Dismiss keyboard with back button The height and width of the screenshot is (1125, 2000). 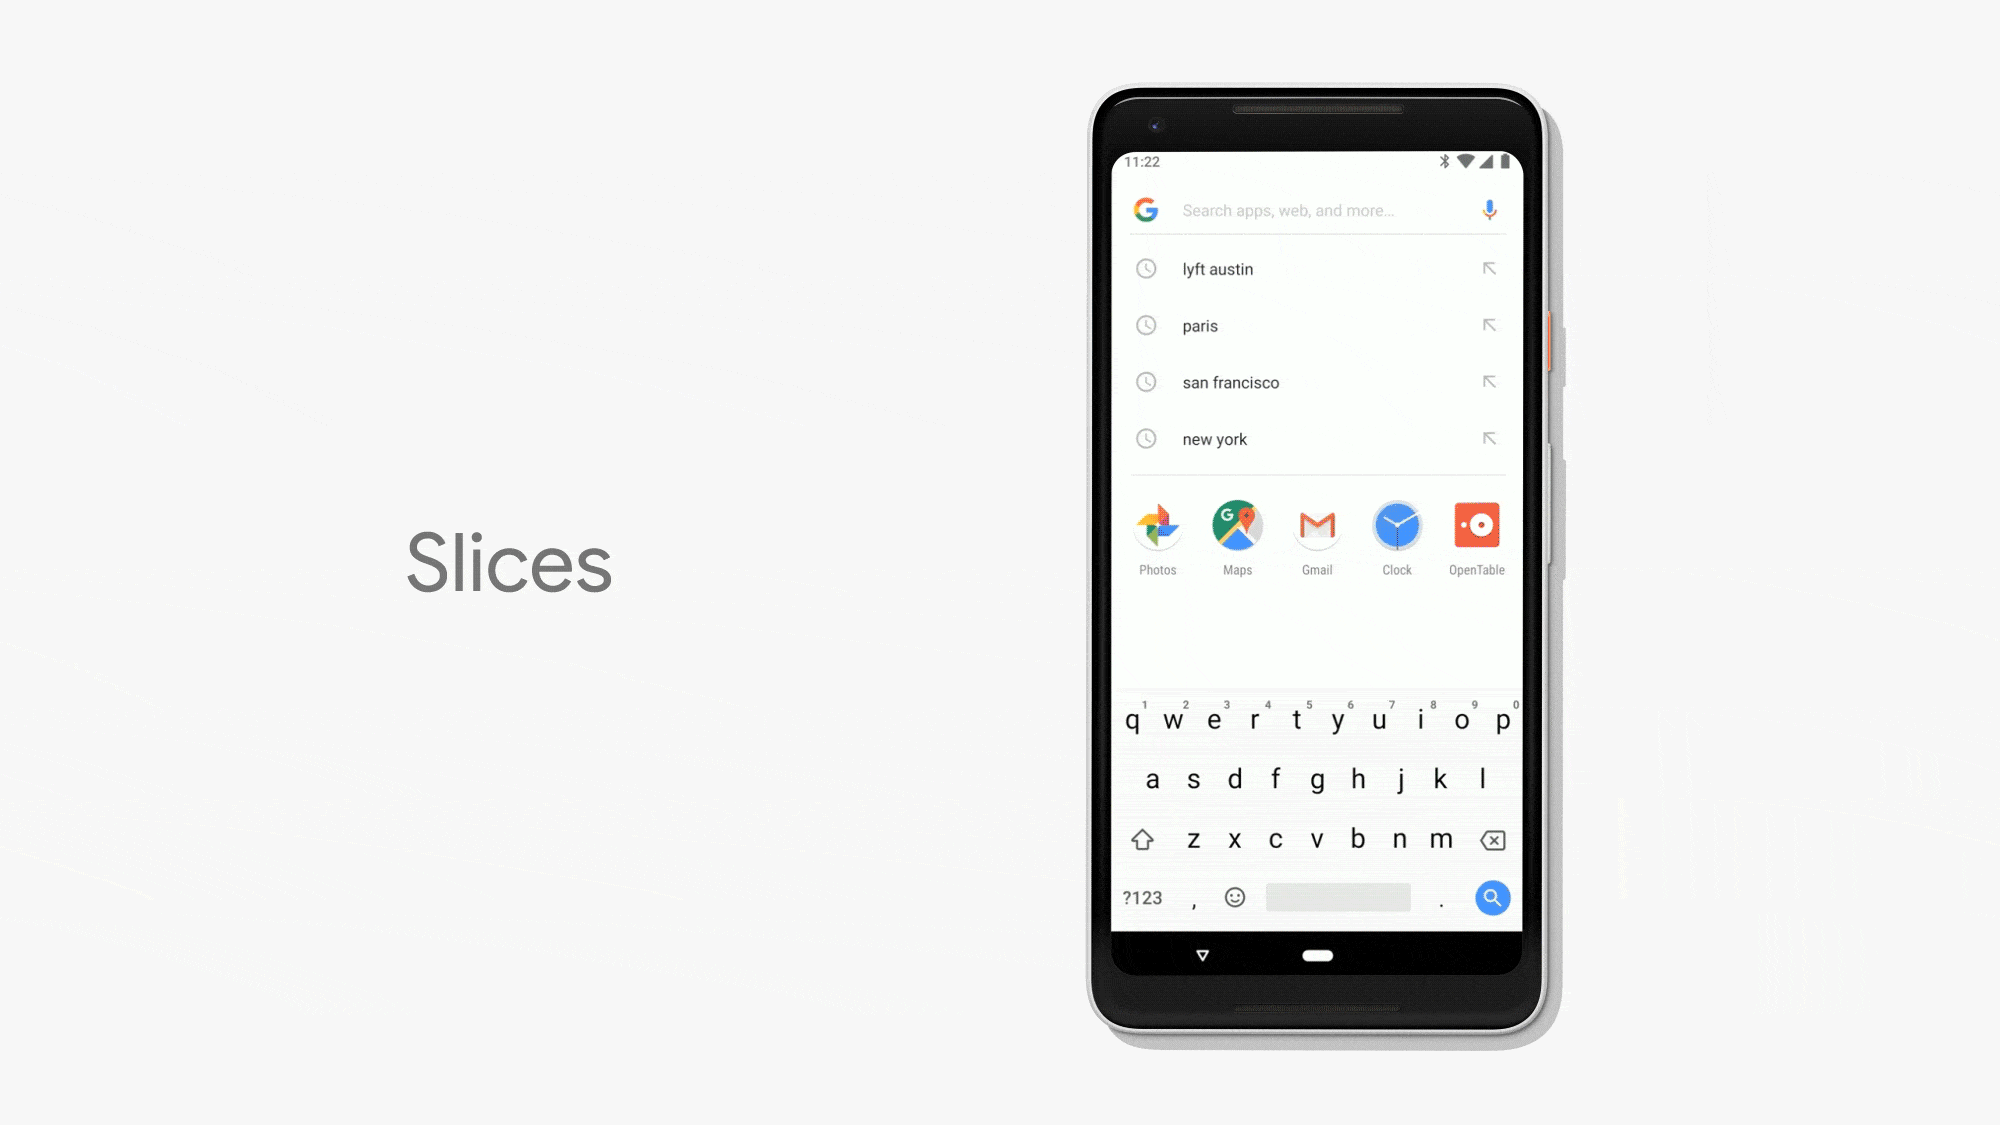(x=1203, y=953)
